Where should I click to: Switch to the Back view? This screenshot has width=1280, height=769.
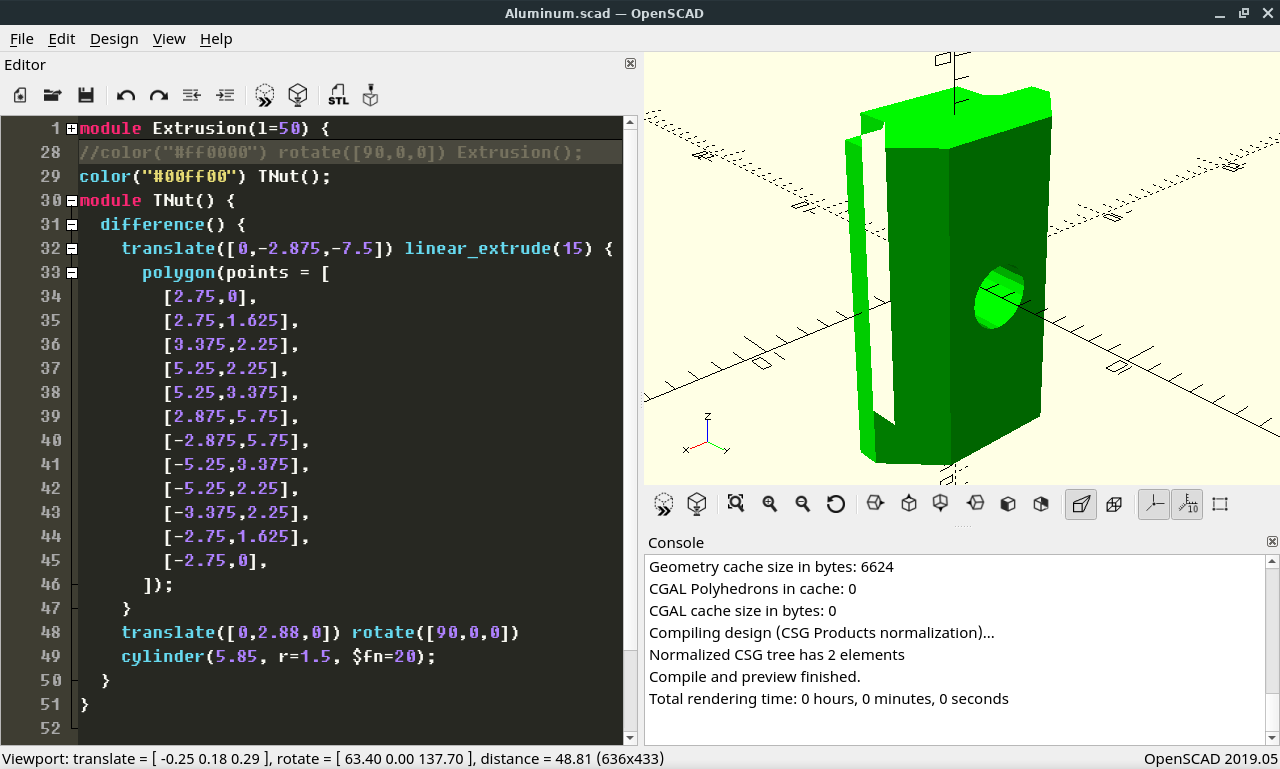(1041, 504)
